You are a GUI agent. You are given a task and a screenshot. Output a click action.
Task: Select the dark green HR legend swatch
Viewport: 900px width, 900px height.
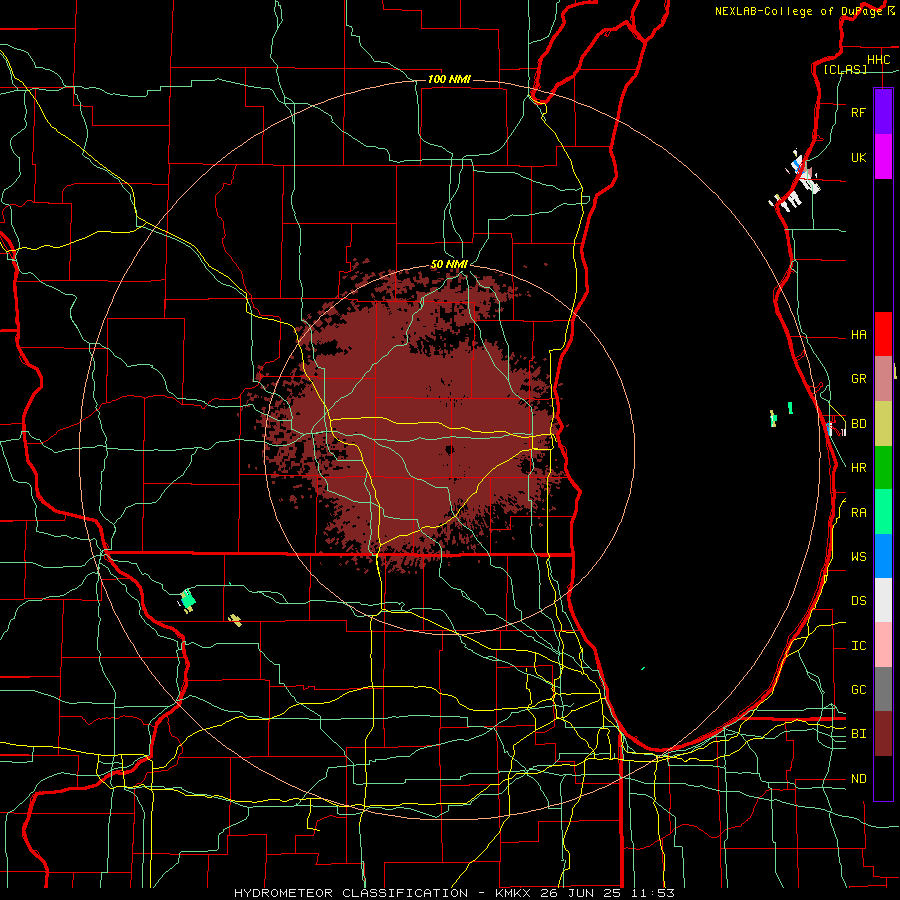coord(883,467)
